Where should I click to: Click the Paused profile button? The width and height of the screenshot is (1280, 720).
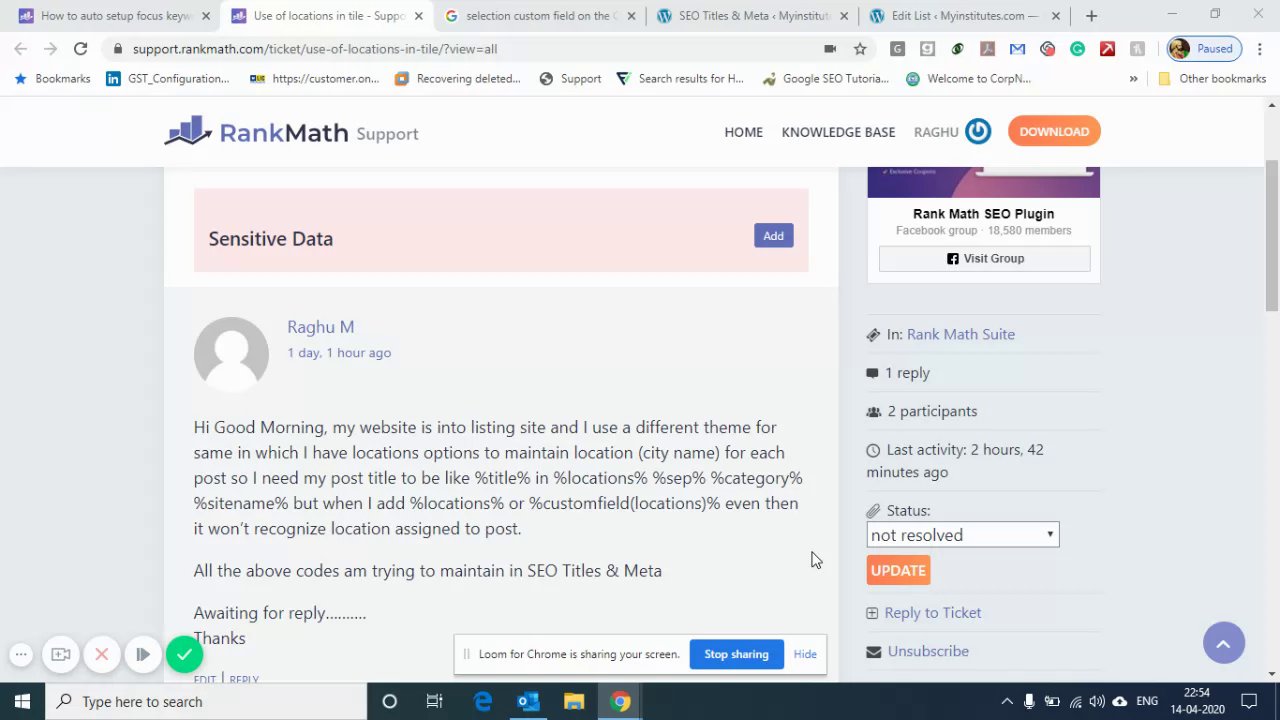pyautogui.click(x=1205, y=49)
